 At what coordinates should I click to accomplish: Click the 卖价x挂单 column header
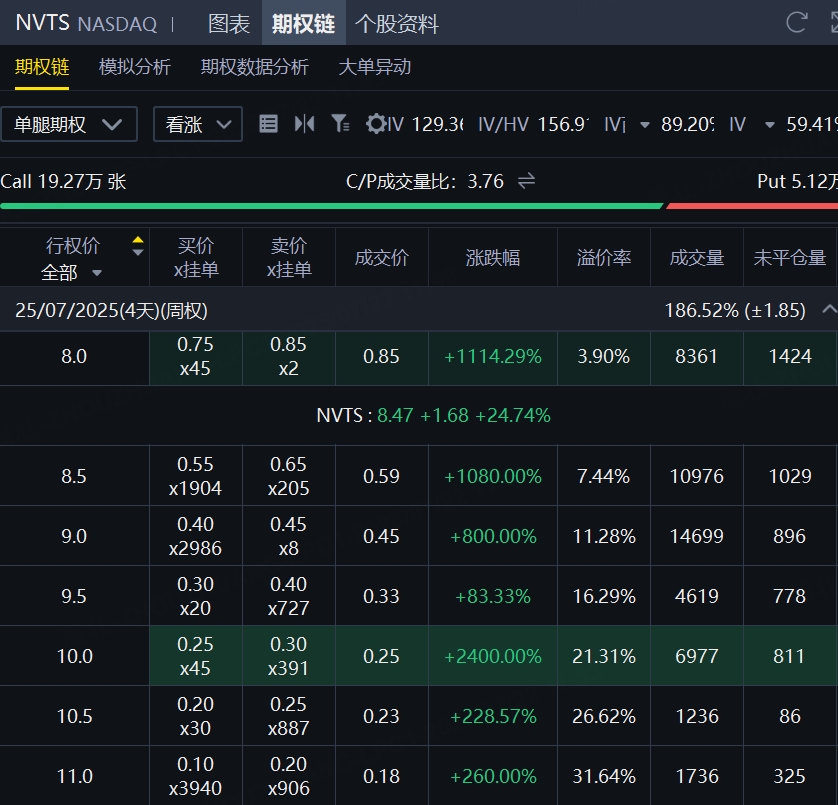tap(289, 258)
